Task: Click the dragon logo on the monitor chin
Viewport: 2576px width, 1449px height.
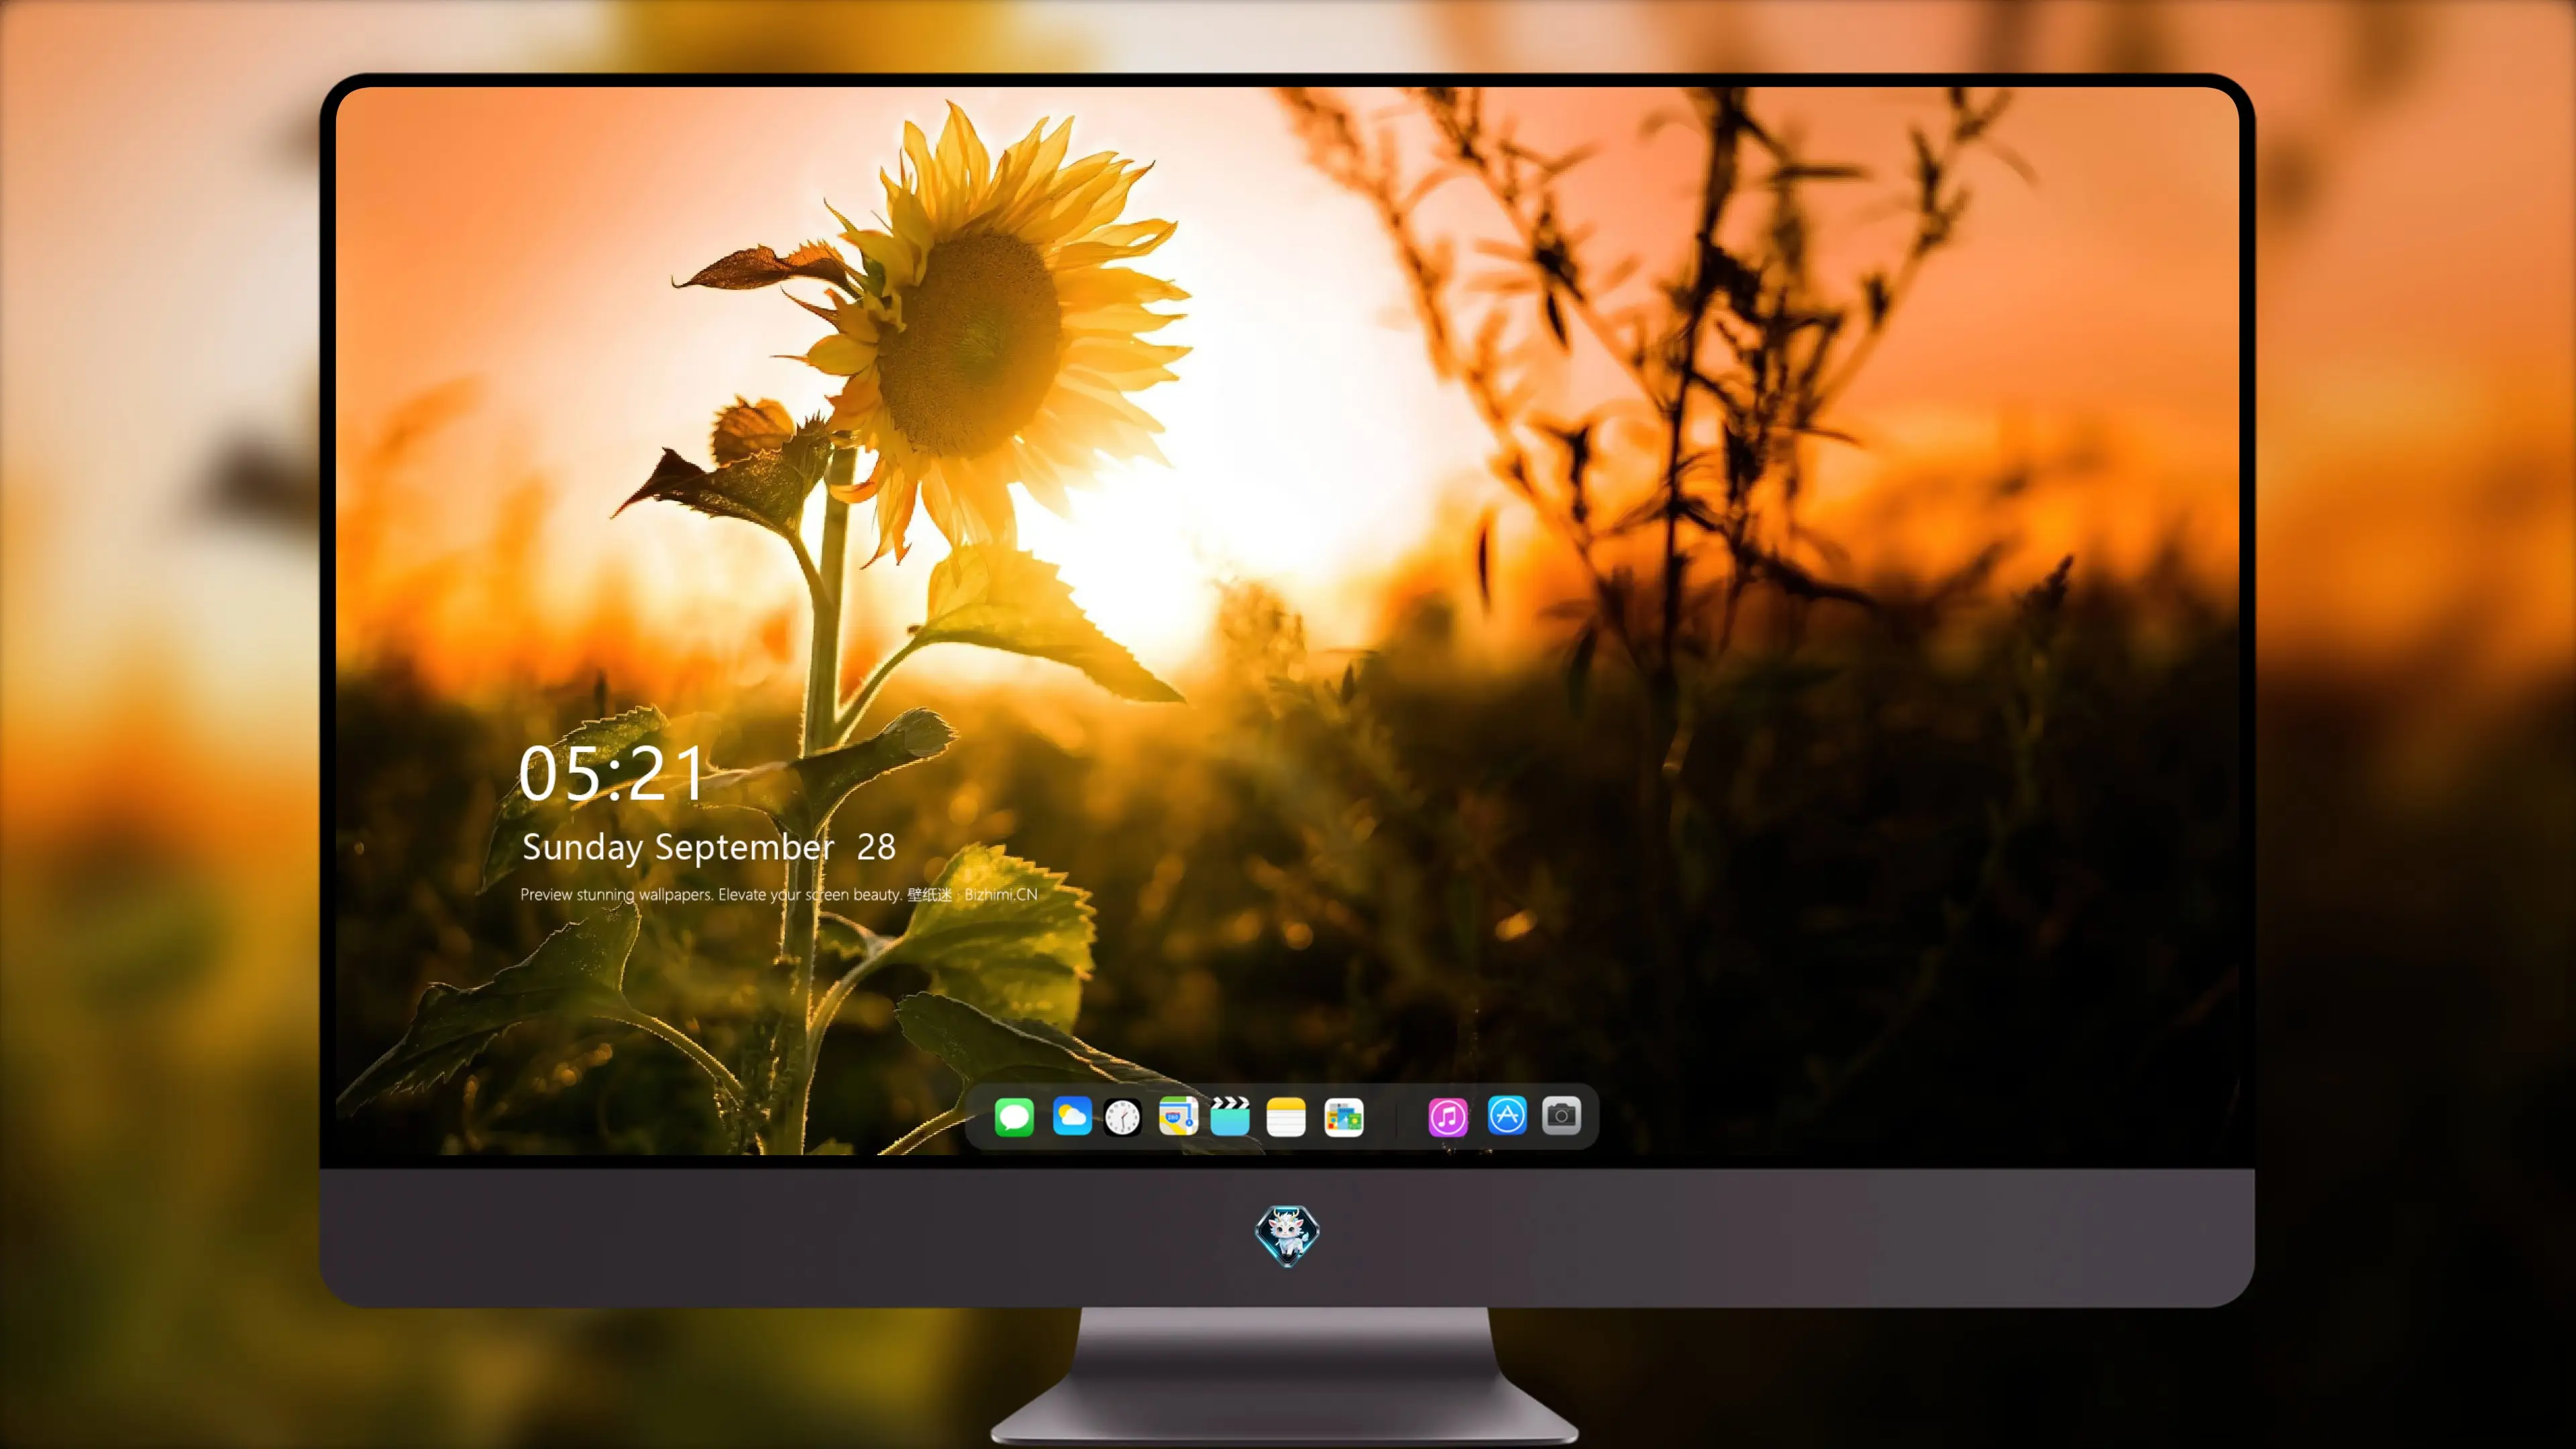Action: point(1287,1235)
